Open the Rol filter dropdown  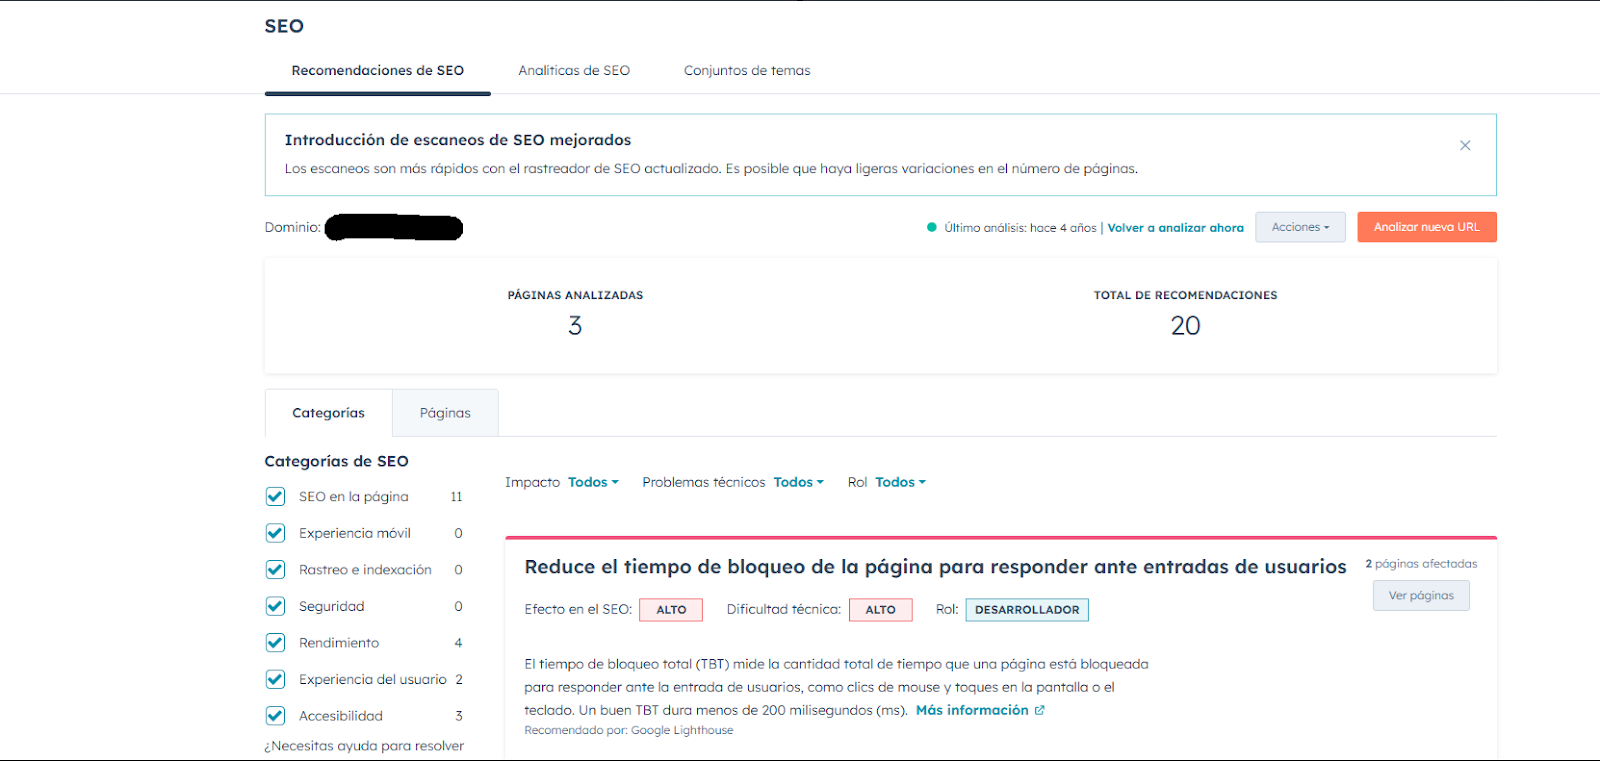coord(900,482)
